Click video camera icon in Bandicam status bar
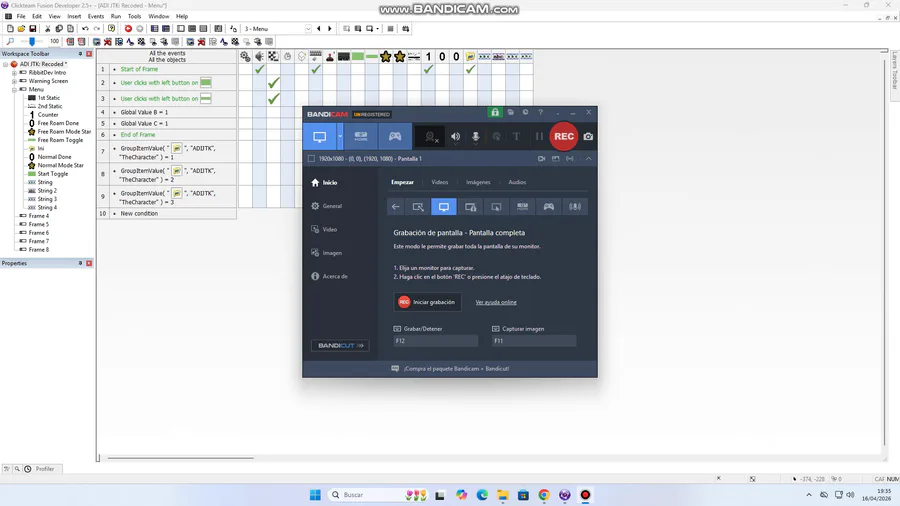900x506 pixels. [x=541, y=158]
